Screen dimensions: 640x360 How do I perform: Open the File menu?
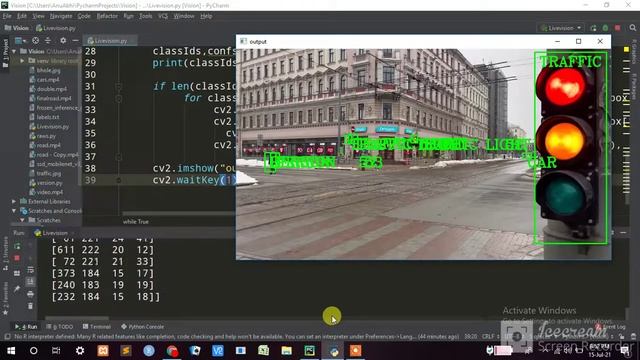tap(7, 16)
